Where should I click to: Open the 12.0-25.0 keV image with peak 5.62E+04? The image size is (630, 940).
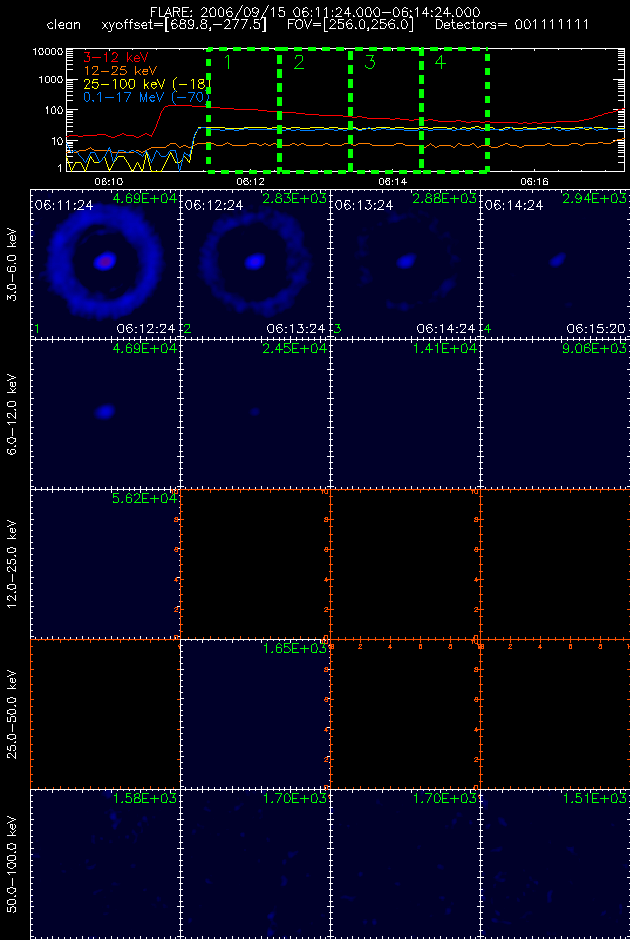coord(105,564)
